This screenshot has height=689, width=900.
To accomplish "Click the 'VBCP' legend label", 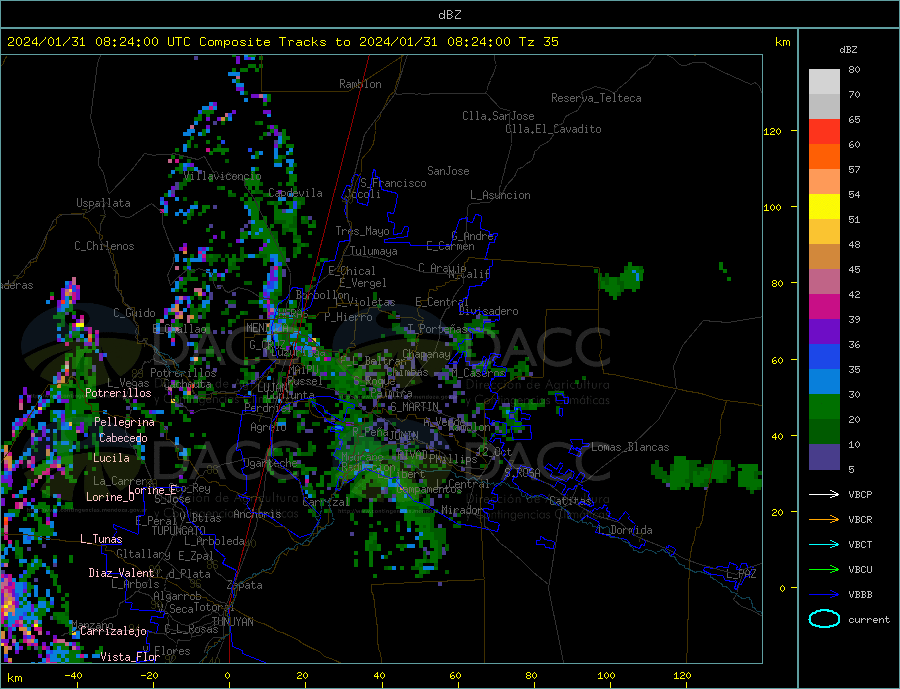I will tap(860, 494).
